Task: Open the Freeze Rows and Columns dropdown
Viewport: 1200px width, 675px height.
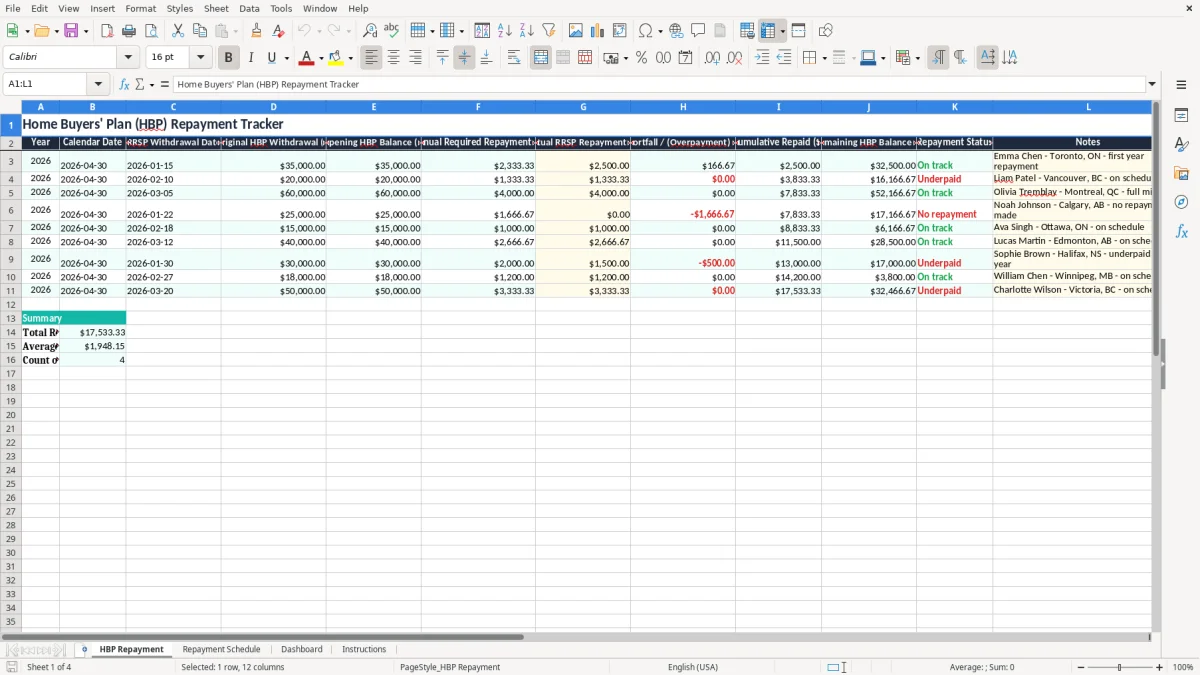Action: 782,31
